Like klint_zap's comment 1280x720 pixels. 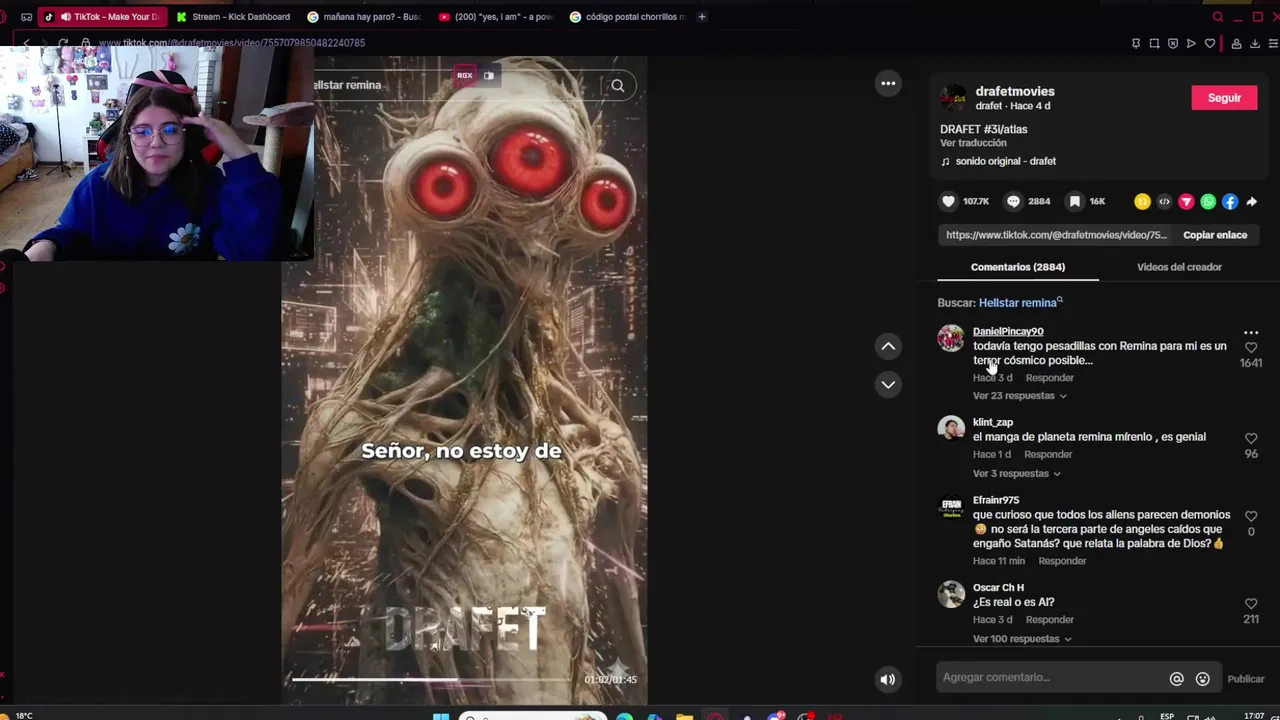[x=1251, y=438]
